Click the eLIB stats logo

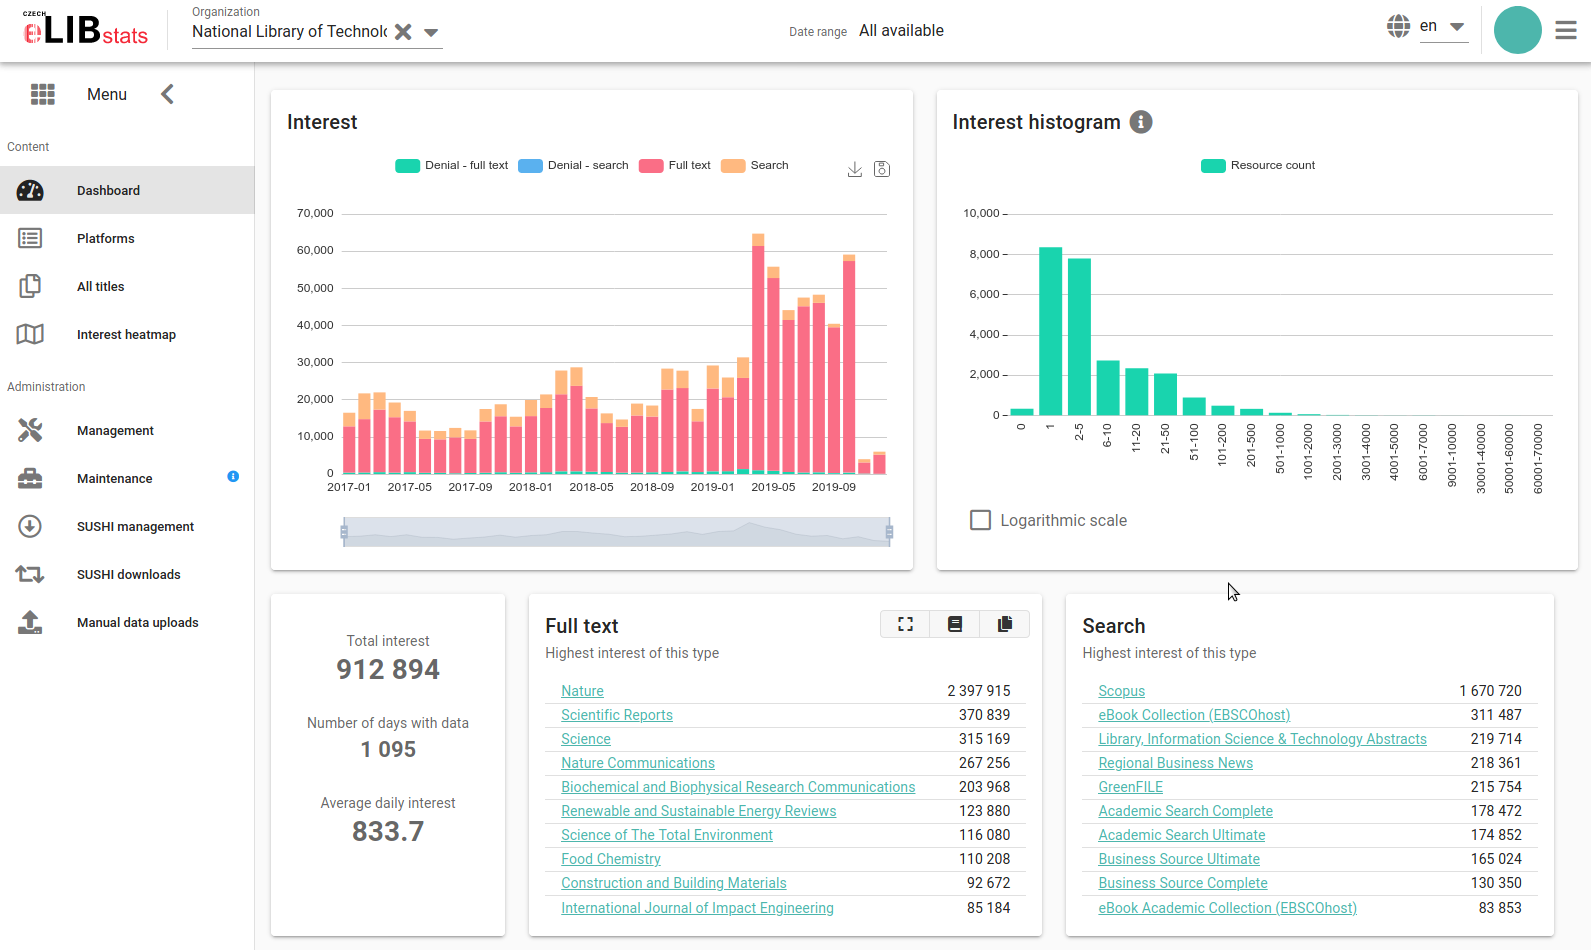pyautogui.click(x=85, y=29)
